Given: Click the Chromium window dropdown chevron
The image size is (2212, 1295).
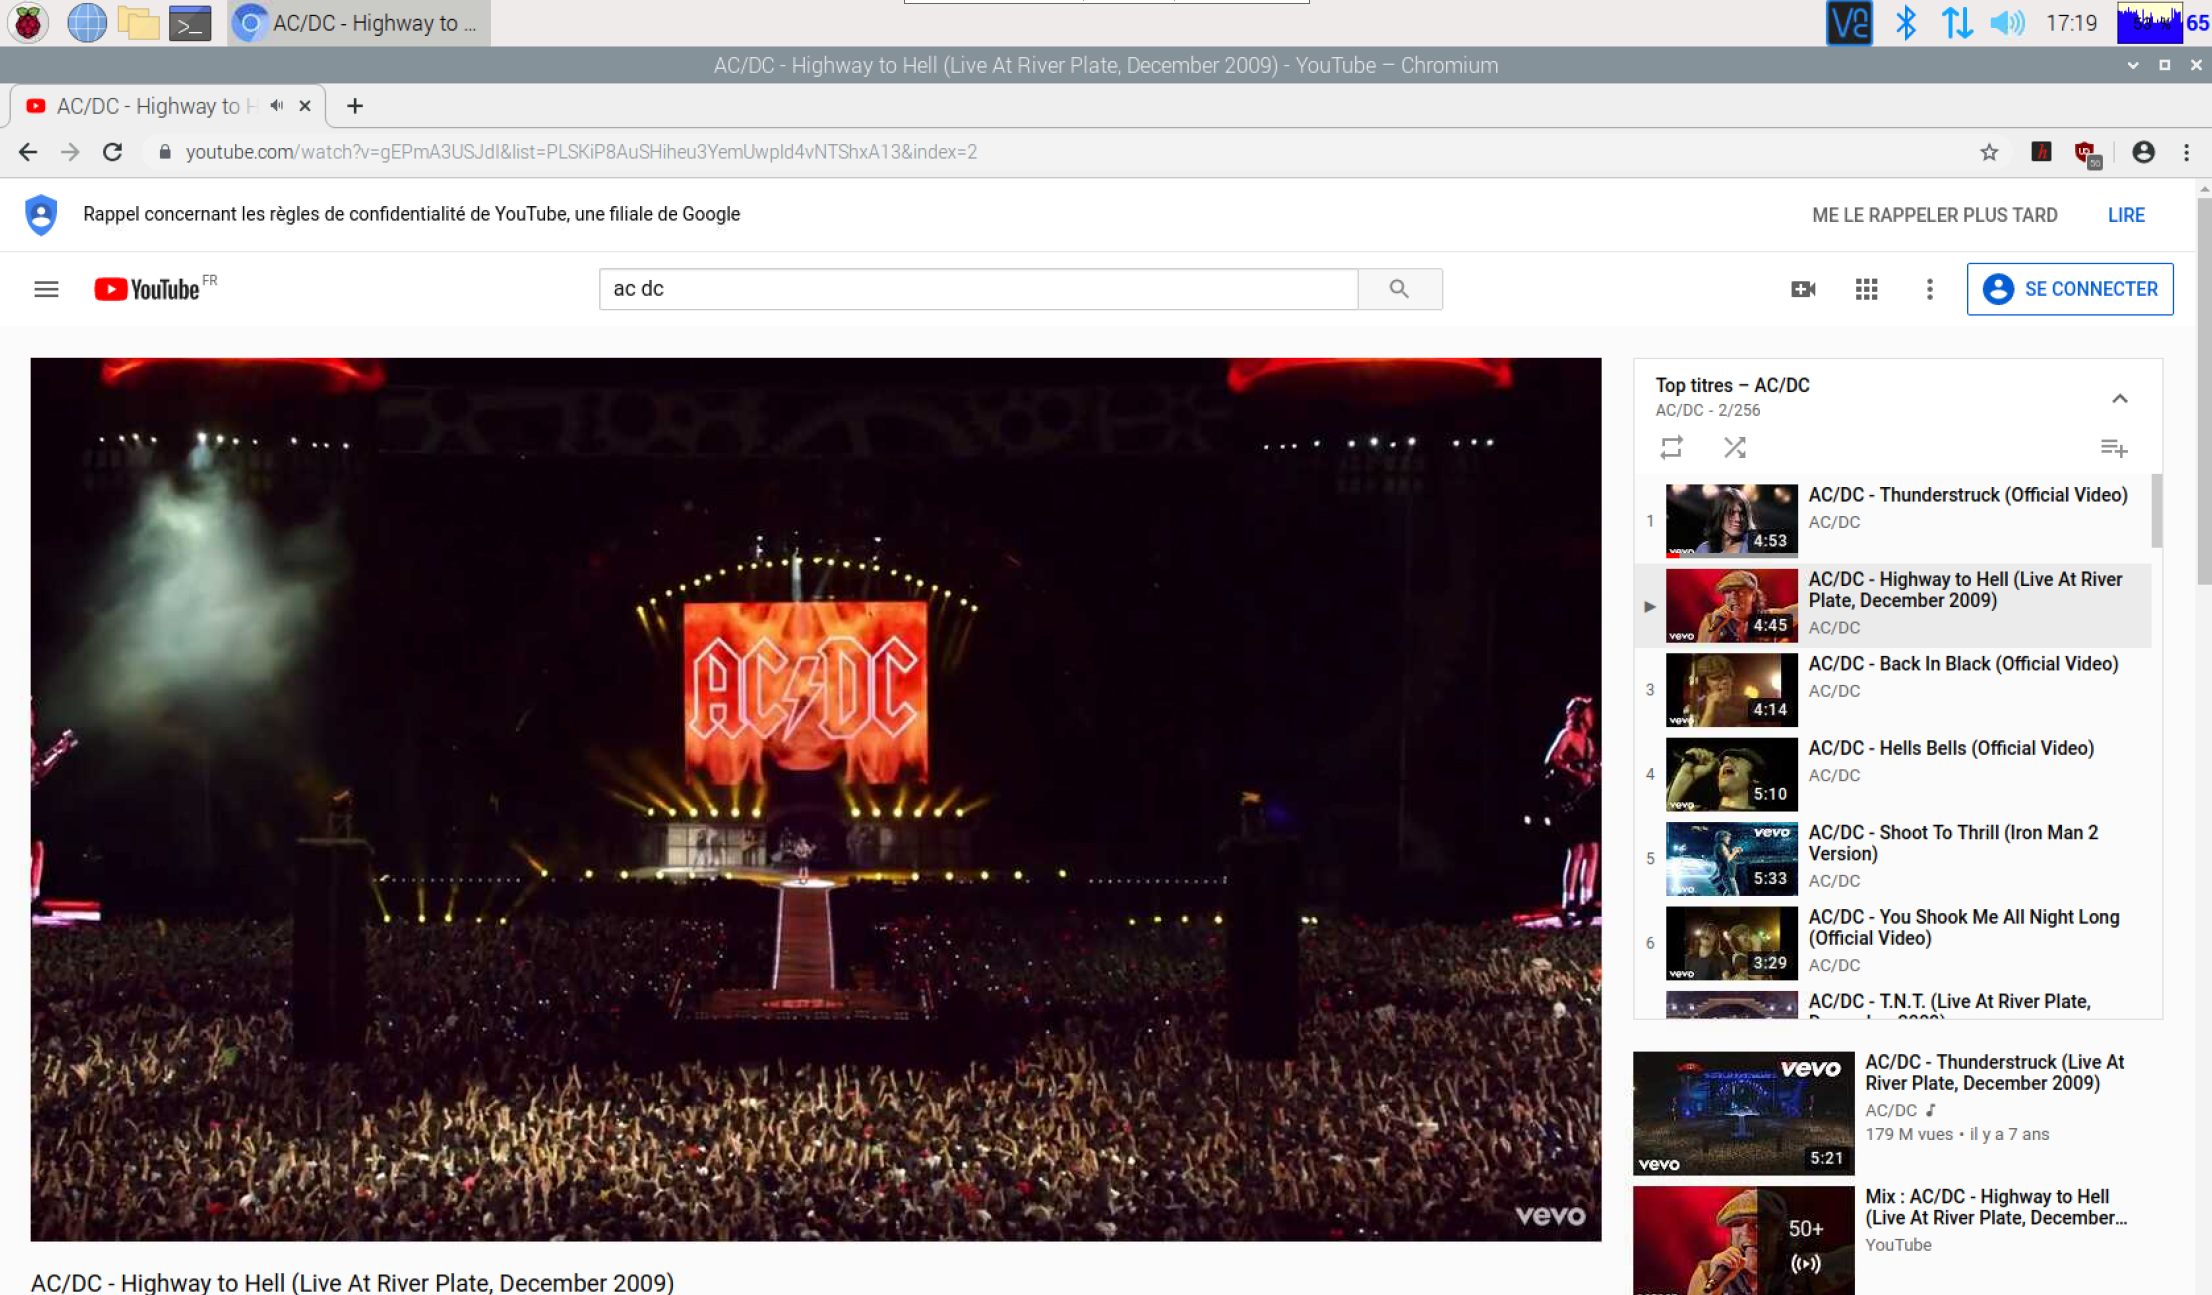Looking at the screenshot, I should pyautogui.click(x=2132, y=65).
